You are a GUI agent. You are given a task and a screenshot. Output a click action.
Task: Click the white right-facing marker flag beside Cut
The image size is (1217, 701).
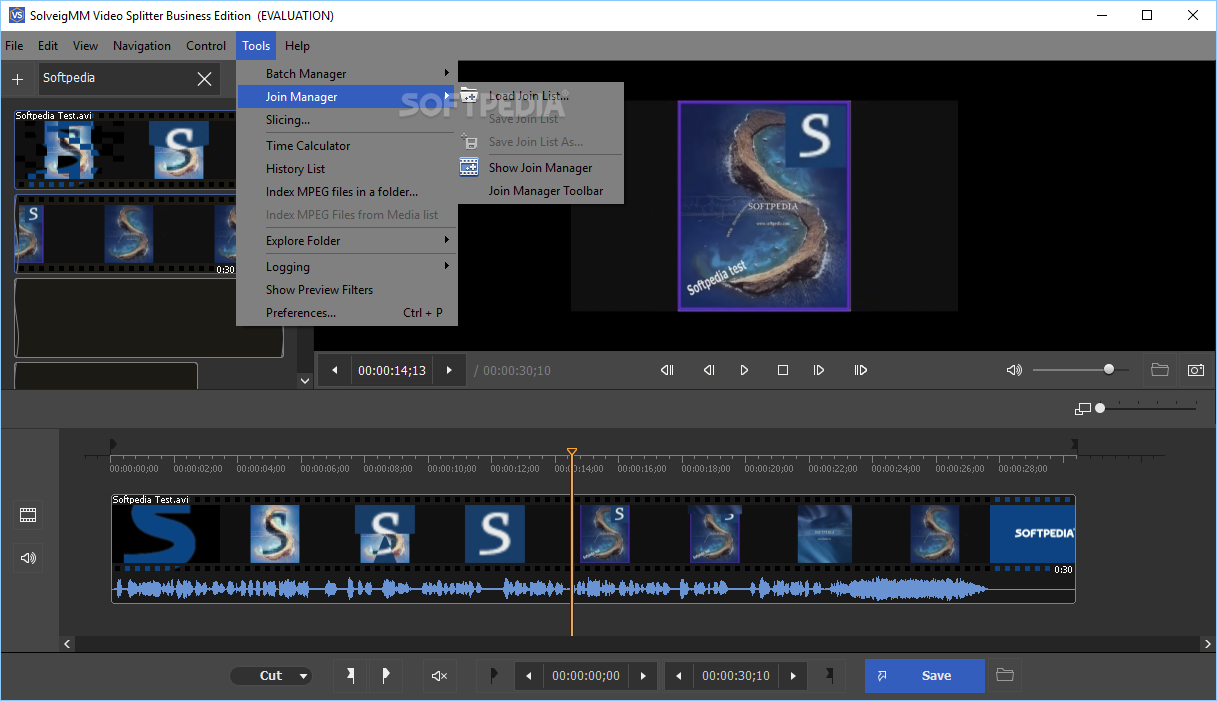click(386, 676)
